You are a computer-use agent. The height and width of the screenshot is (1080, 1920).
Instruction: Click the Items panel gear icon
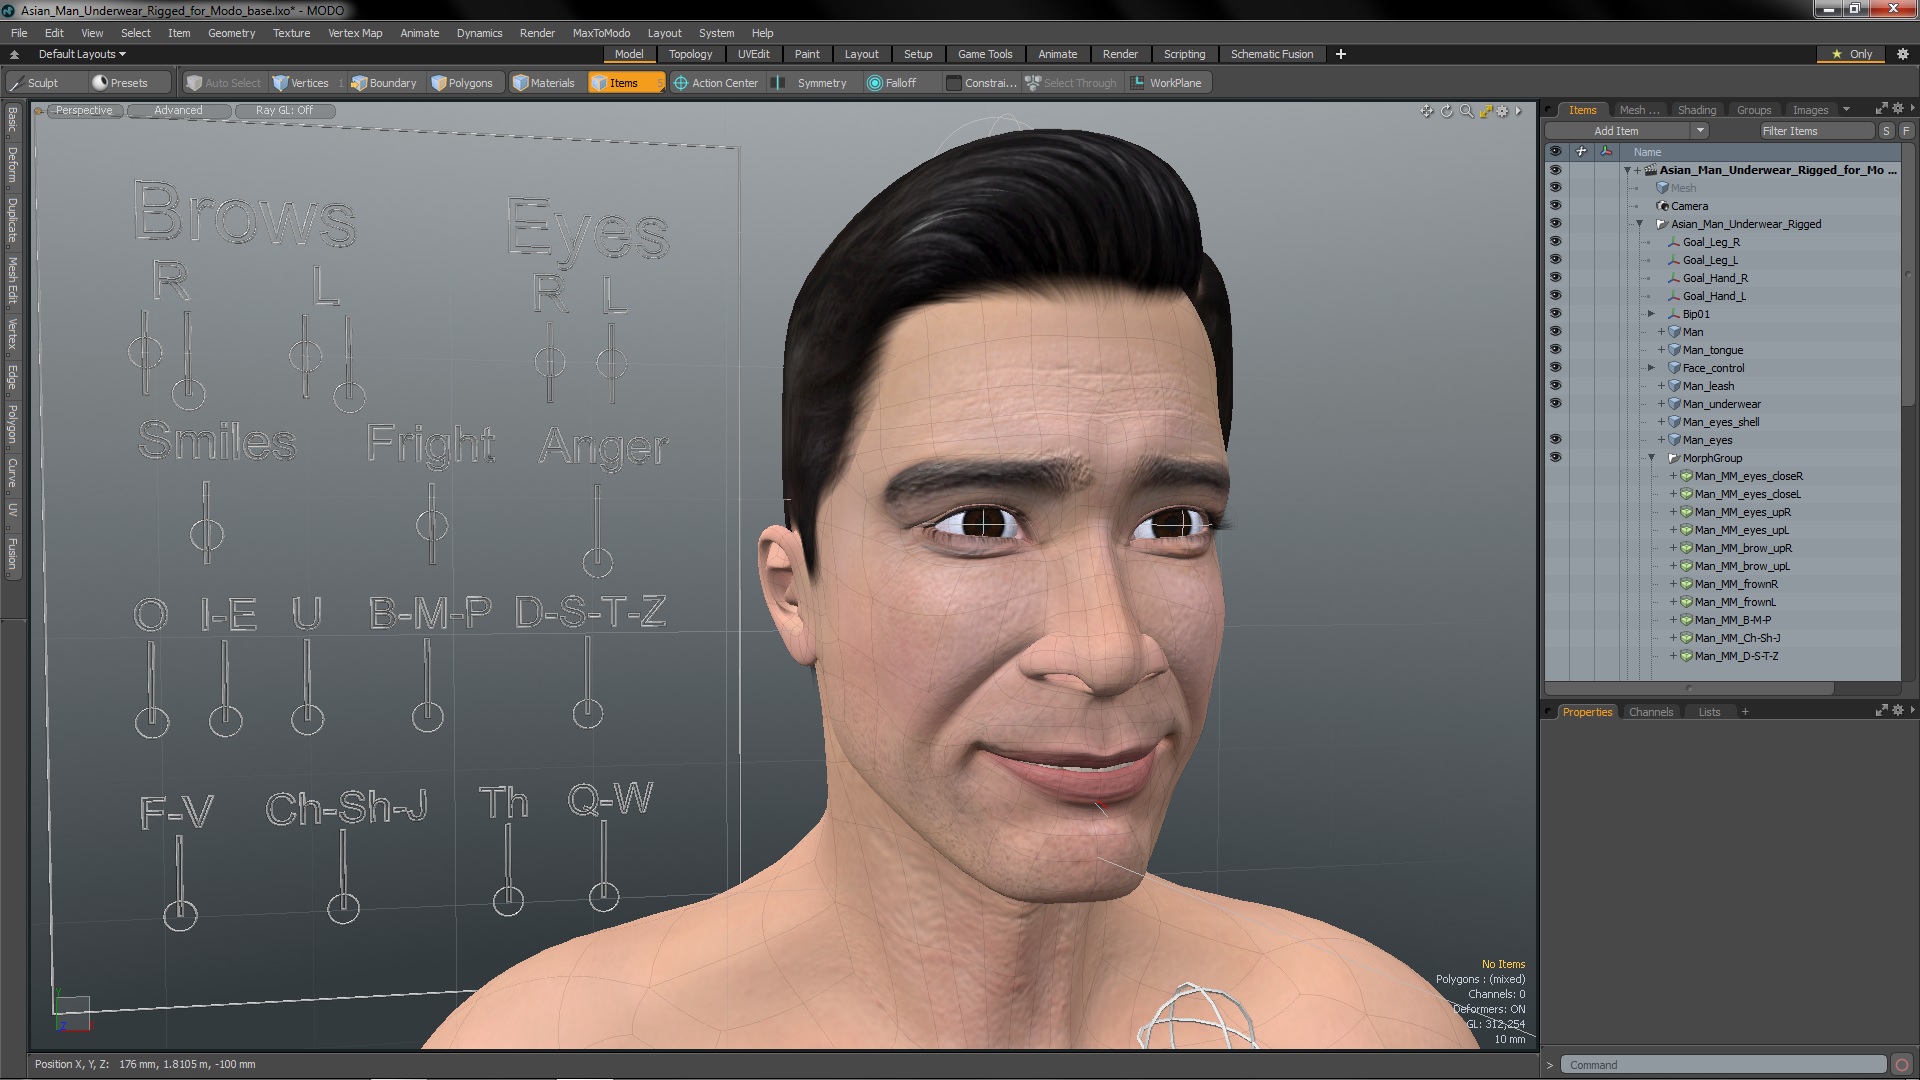(x=1896, y=108)
